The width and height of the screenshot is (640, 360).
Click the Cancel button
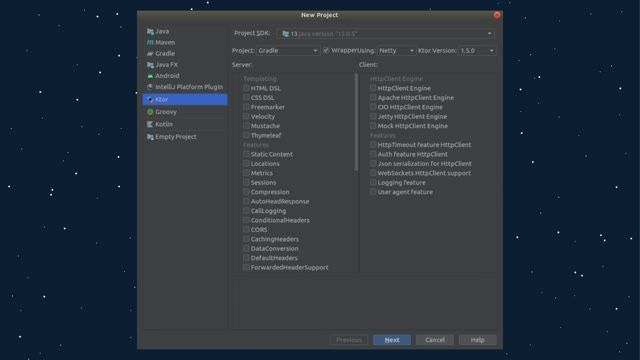(435, 340)
